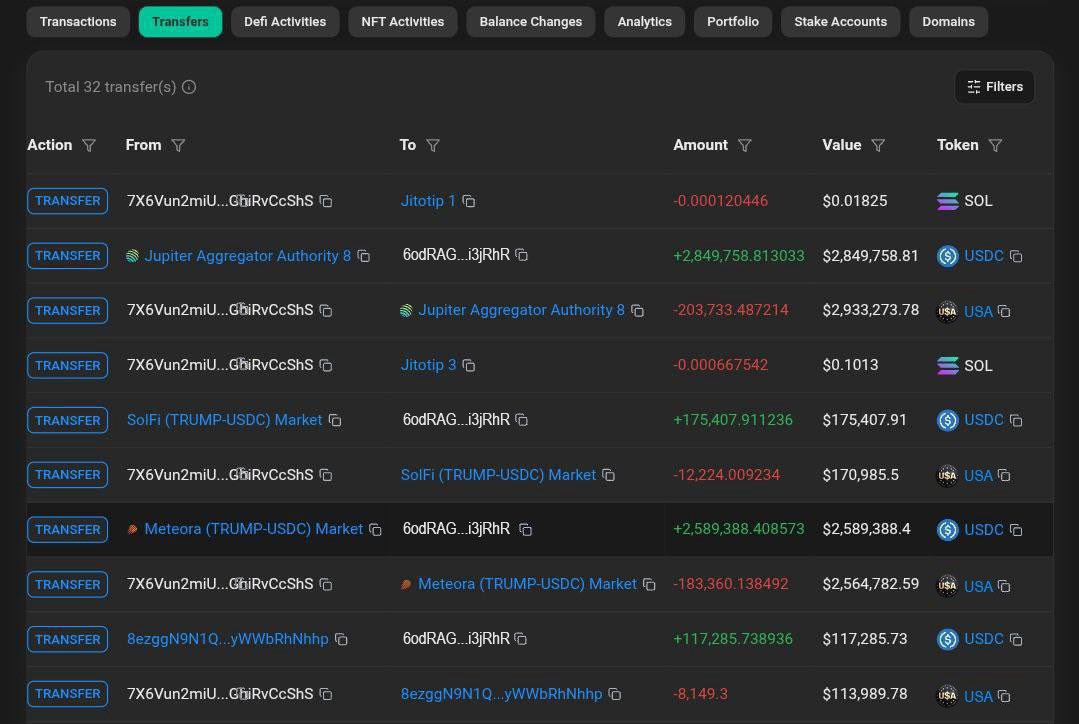Copy Meteora (TRUMP-USDC) Market To address
The height and width of the screenshot is (724, 1079).
click(x=649, y=584)
